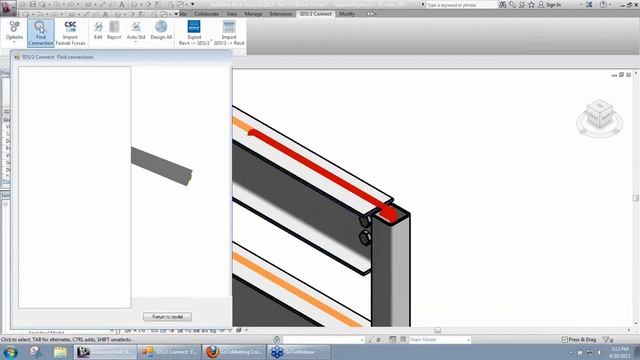Screen dimensions: 640x360
Task: Open the Communication Center icon
Action: point(522,5)
